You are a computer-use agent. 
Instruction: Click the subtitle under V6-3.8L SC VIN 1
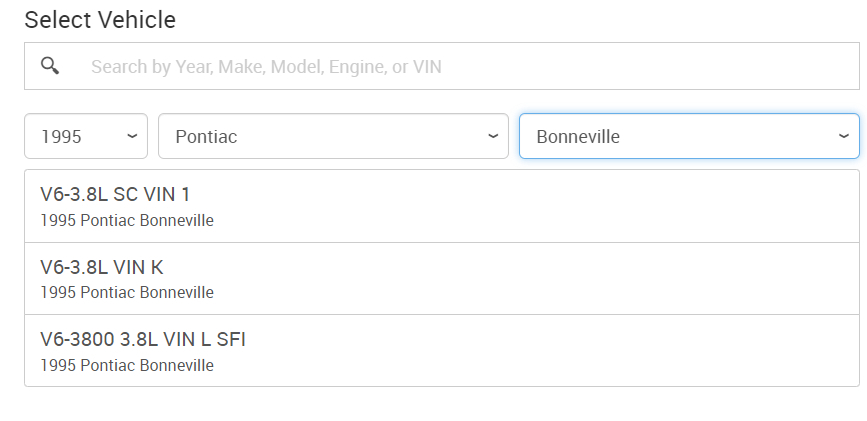pyautogui.click(x=127, y=220)
